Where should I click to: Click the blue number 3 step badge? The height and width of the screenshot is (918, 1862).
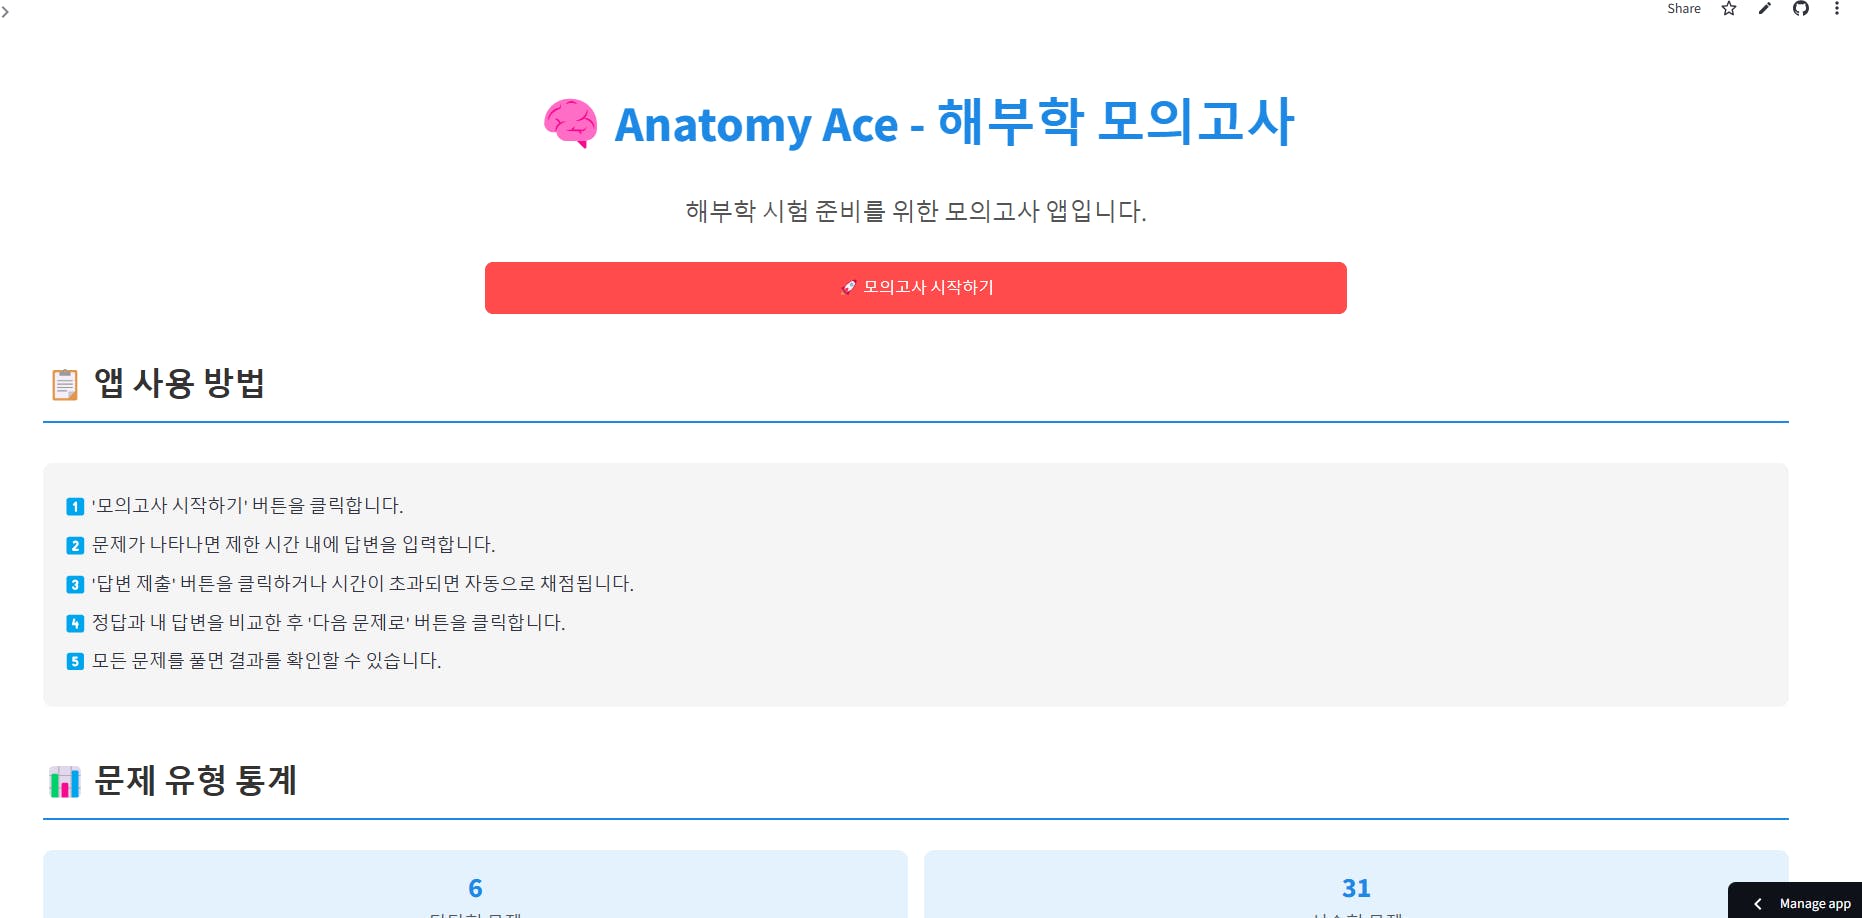(x=75, y=585)
